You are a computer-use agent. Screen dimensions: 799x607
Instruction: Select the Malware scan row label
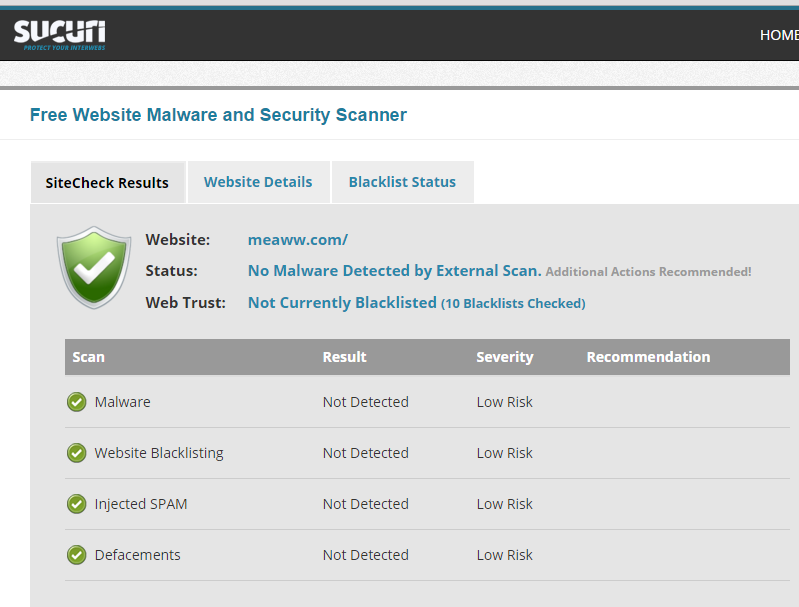point(123,402)
